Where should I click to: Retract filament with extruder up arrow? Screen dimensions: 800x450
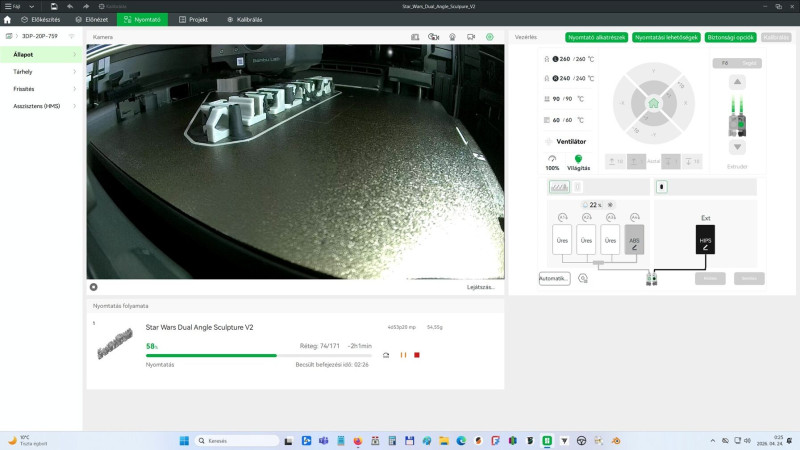pos(737,82)
